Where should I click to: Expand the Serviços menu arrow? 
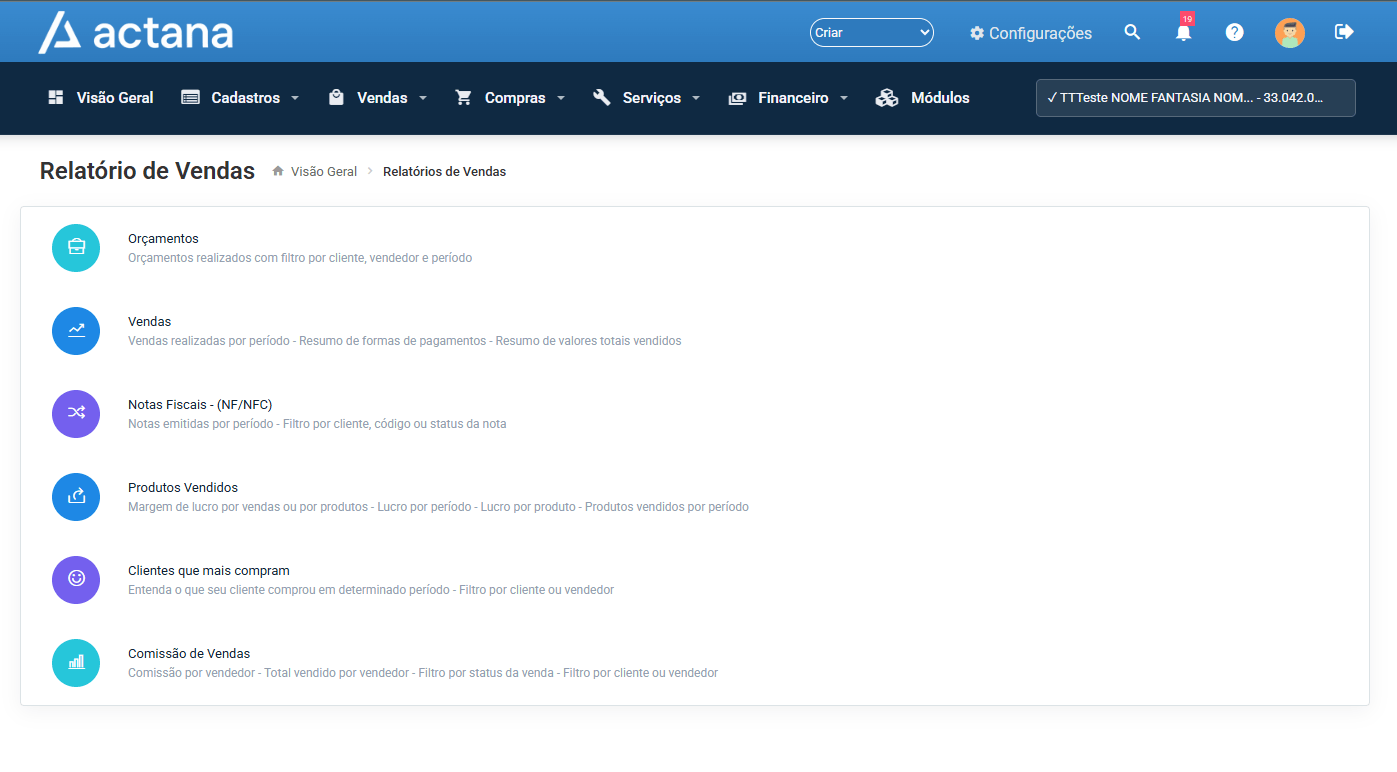(696, 98)
